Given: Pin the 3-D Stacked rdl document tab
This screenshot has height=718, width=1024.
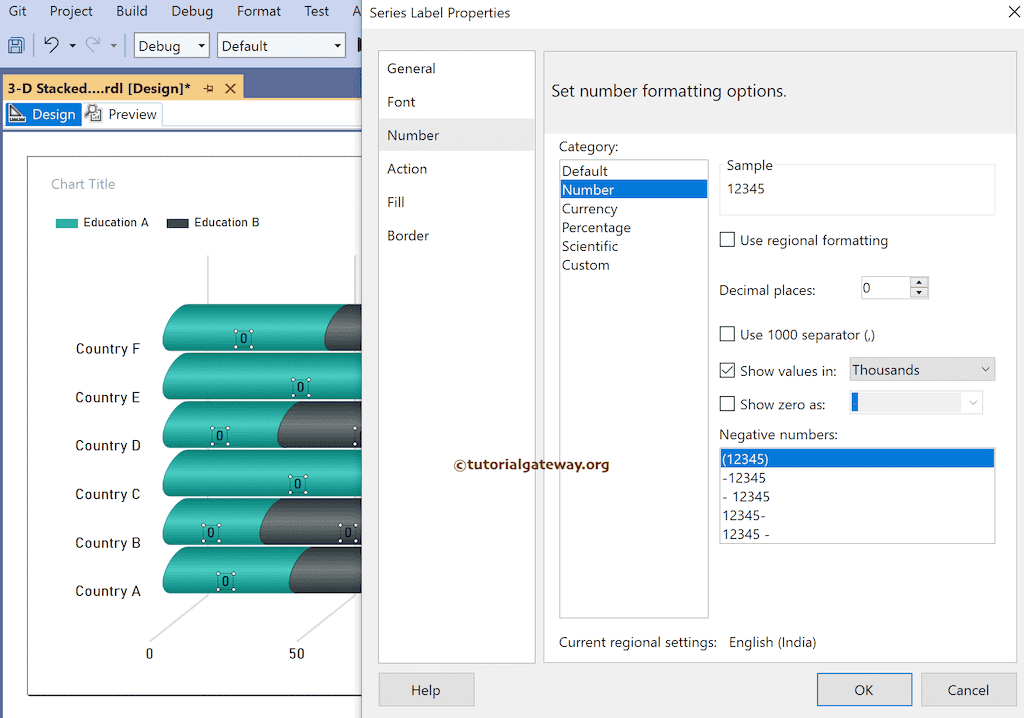Looking at the screenshot, I should (x=208, y=88).
